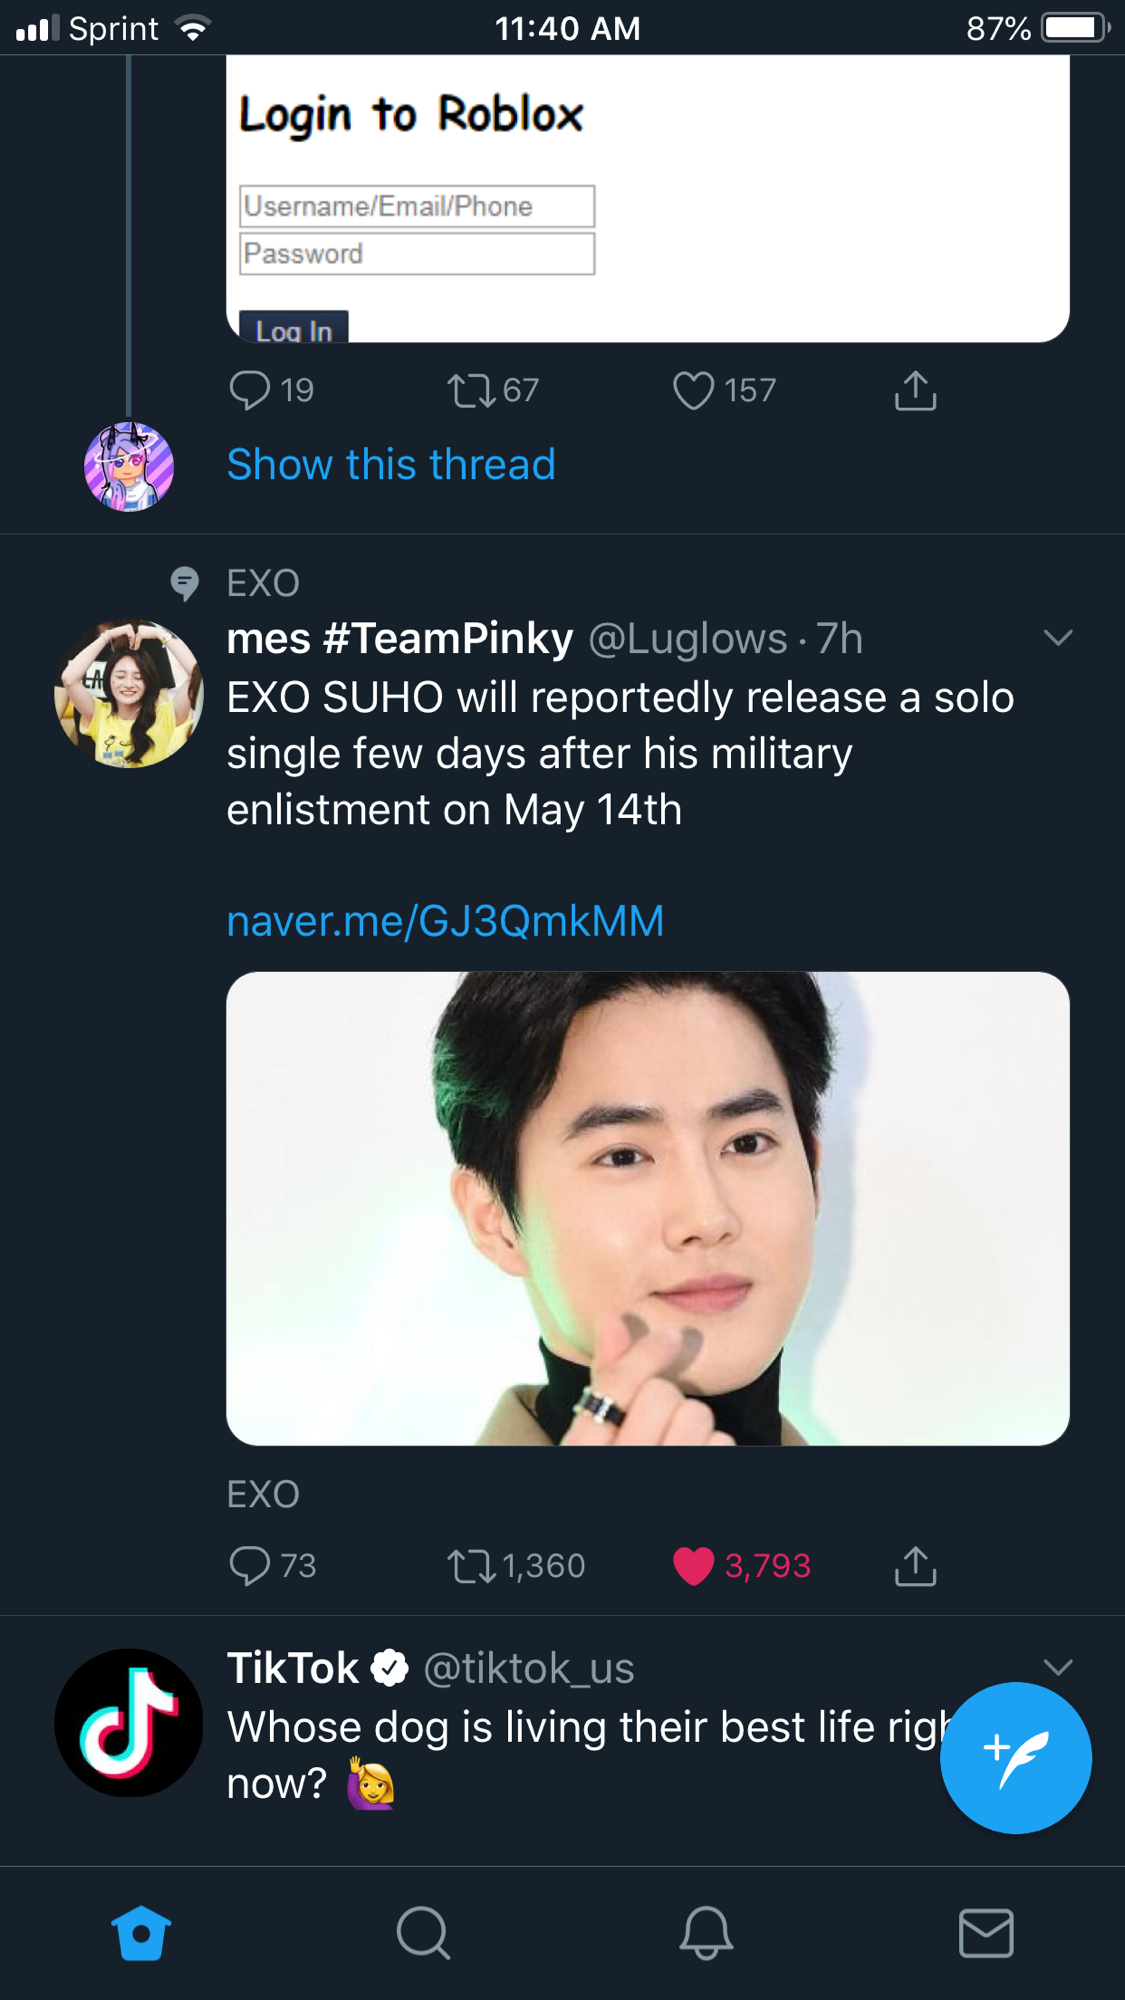Retweet the Roblox login tweet

[x=492, y=390]
